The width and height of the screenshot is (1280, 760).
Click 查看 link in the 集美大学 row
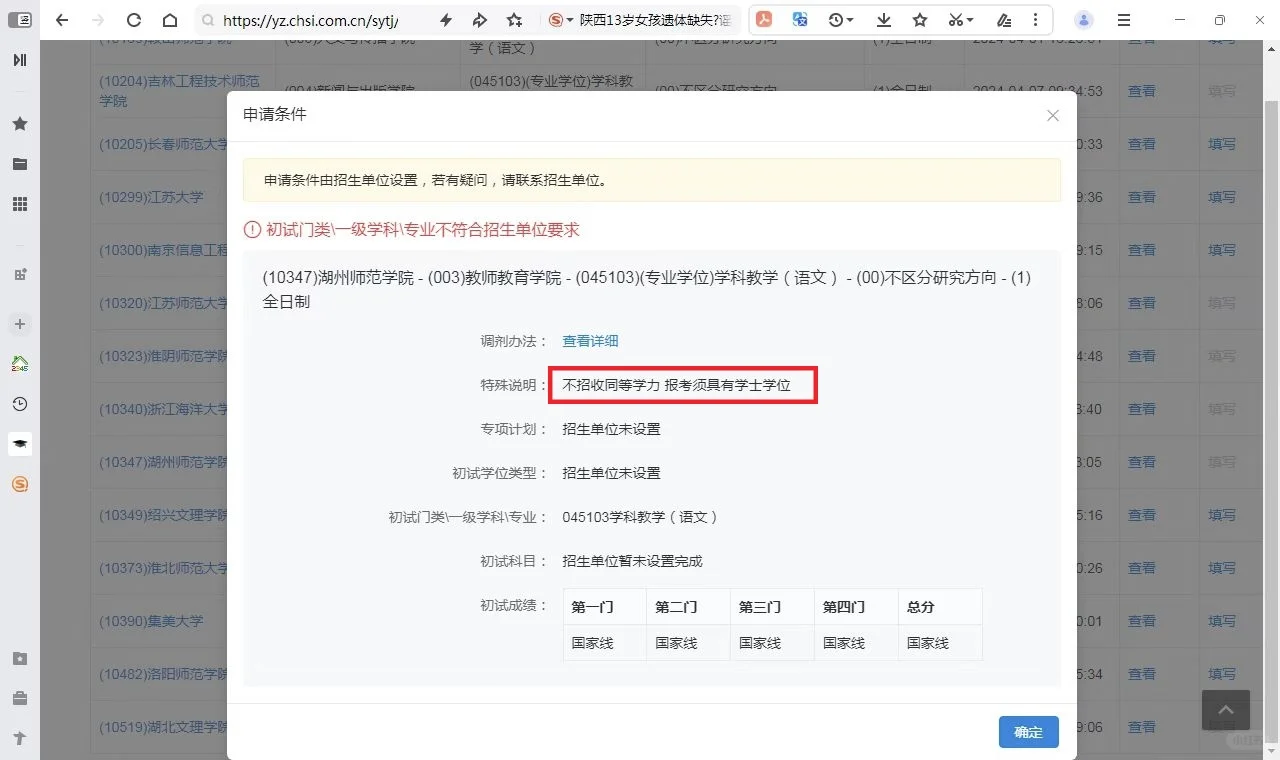pos(1142,621)
